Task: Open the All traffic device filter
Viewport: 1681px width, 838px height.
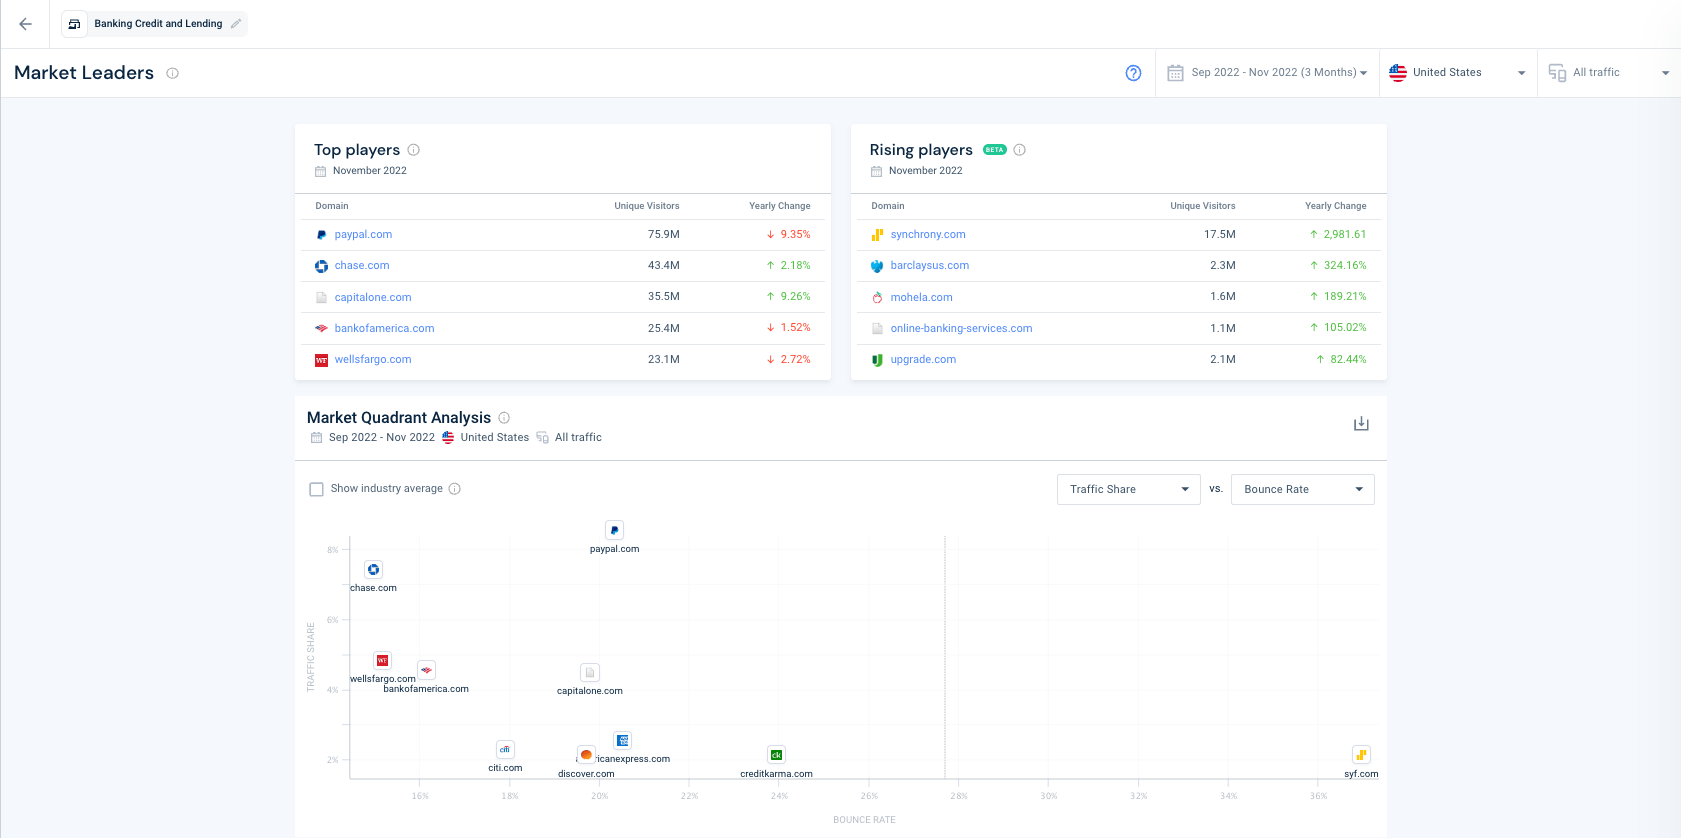Action: [x=1608, y=73]
